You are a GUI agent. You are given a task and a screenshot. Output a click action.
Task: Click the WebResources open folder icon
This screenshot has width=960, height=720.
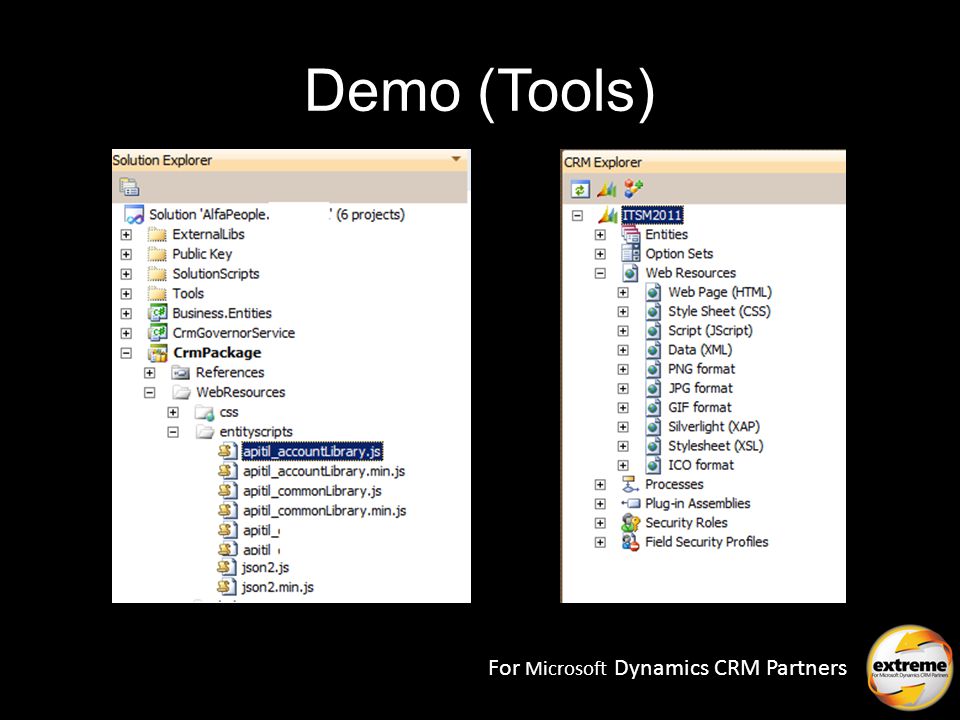coord(181,392)
